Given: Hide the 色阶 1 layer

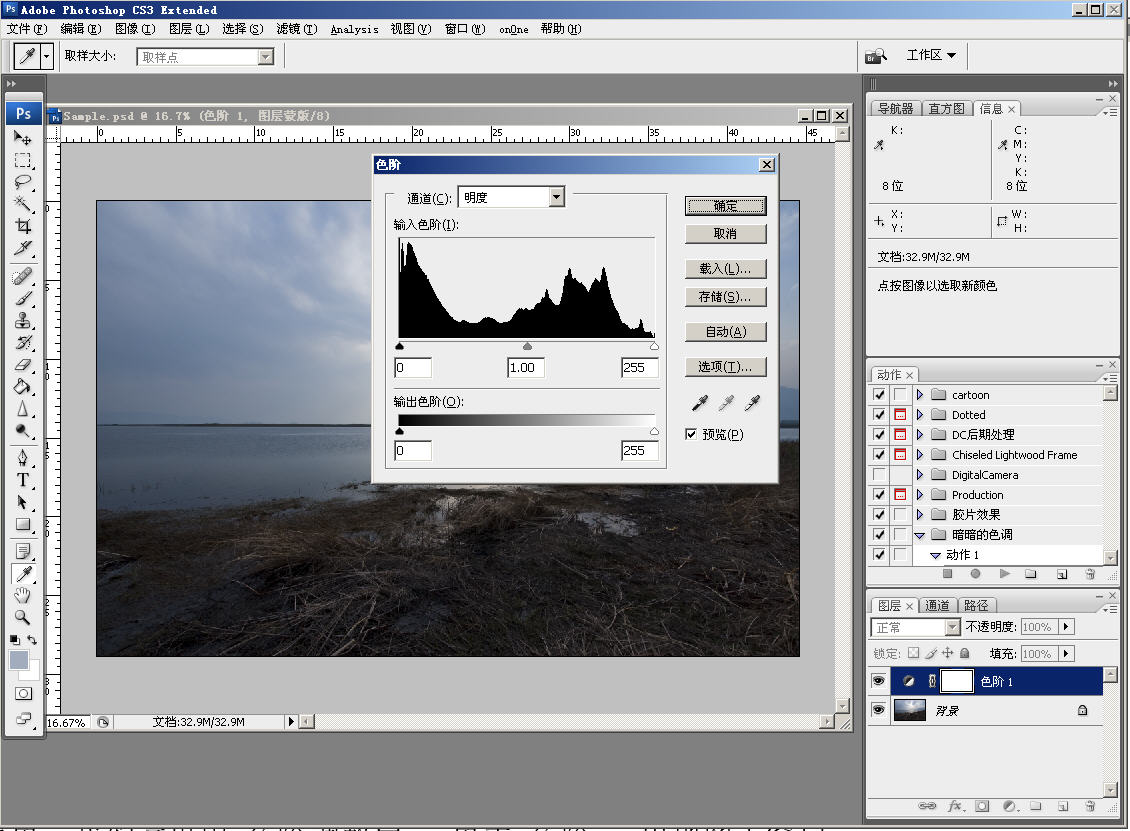Looking at the screenshot, I should tap(878, 681).
